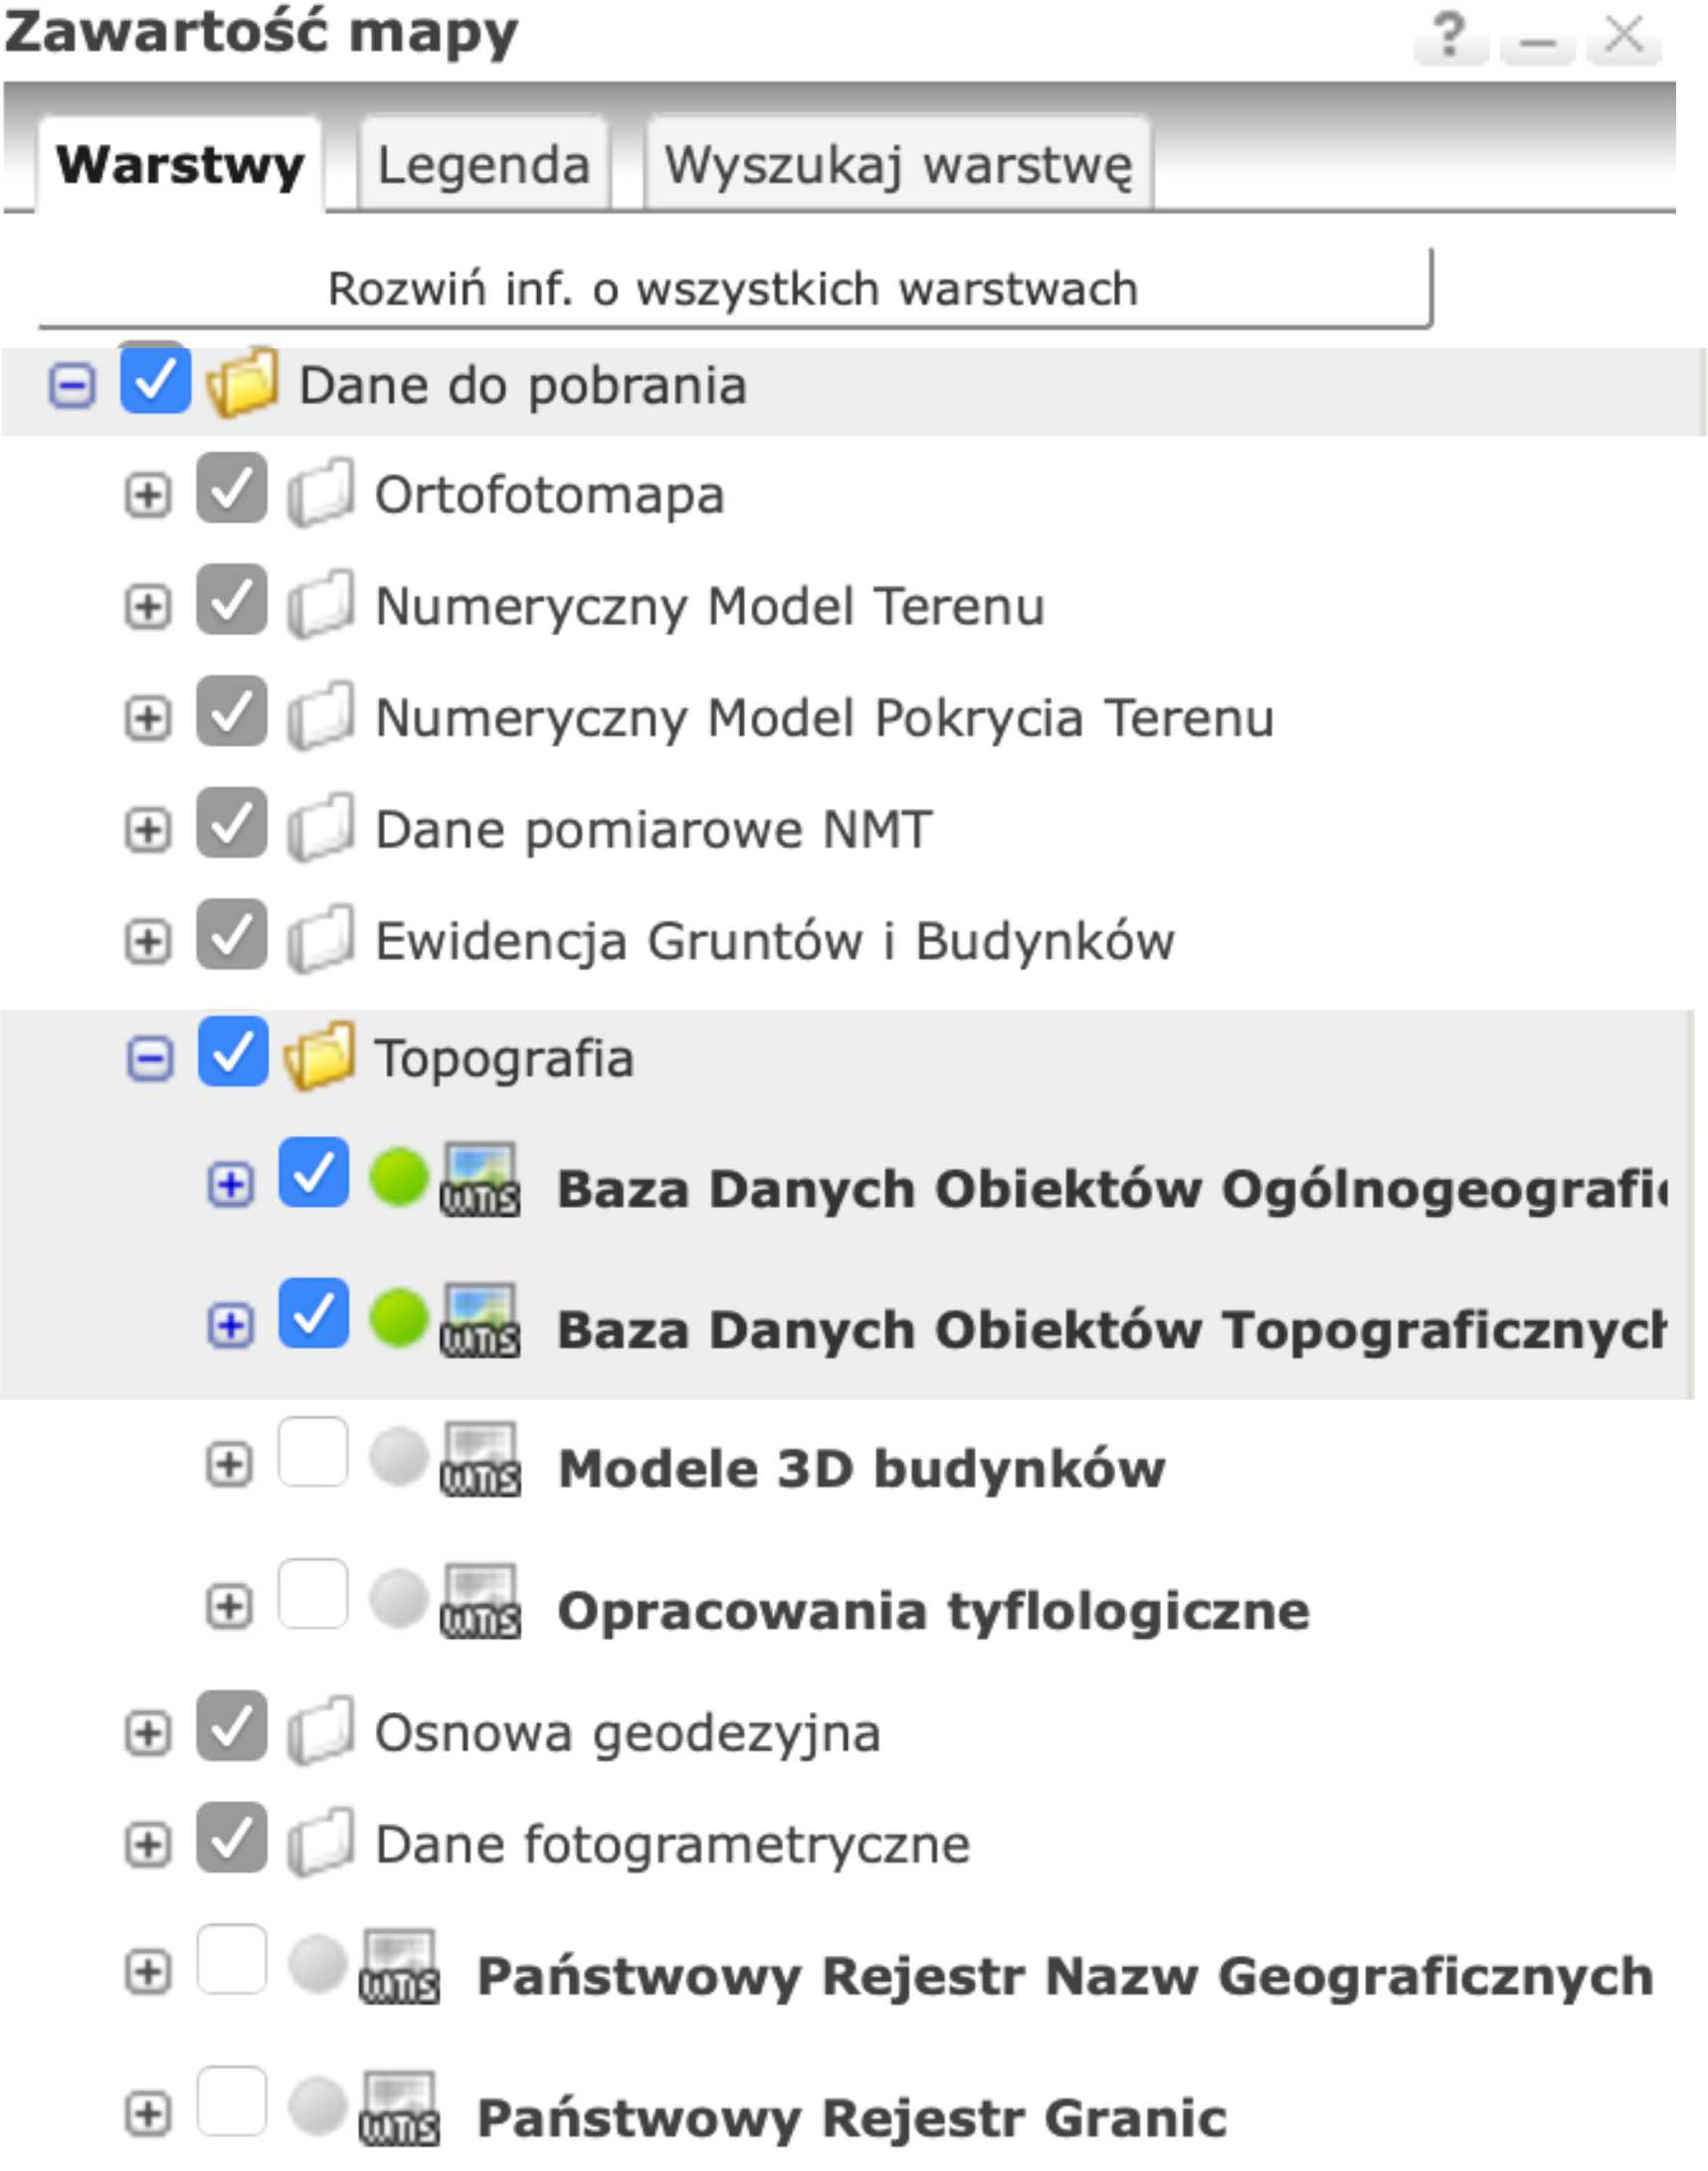
Task: Click the Ortofotomapa folder icon
Action: pyautogui.click(x=320, y=493)
